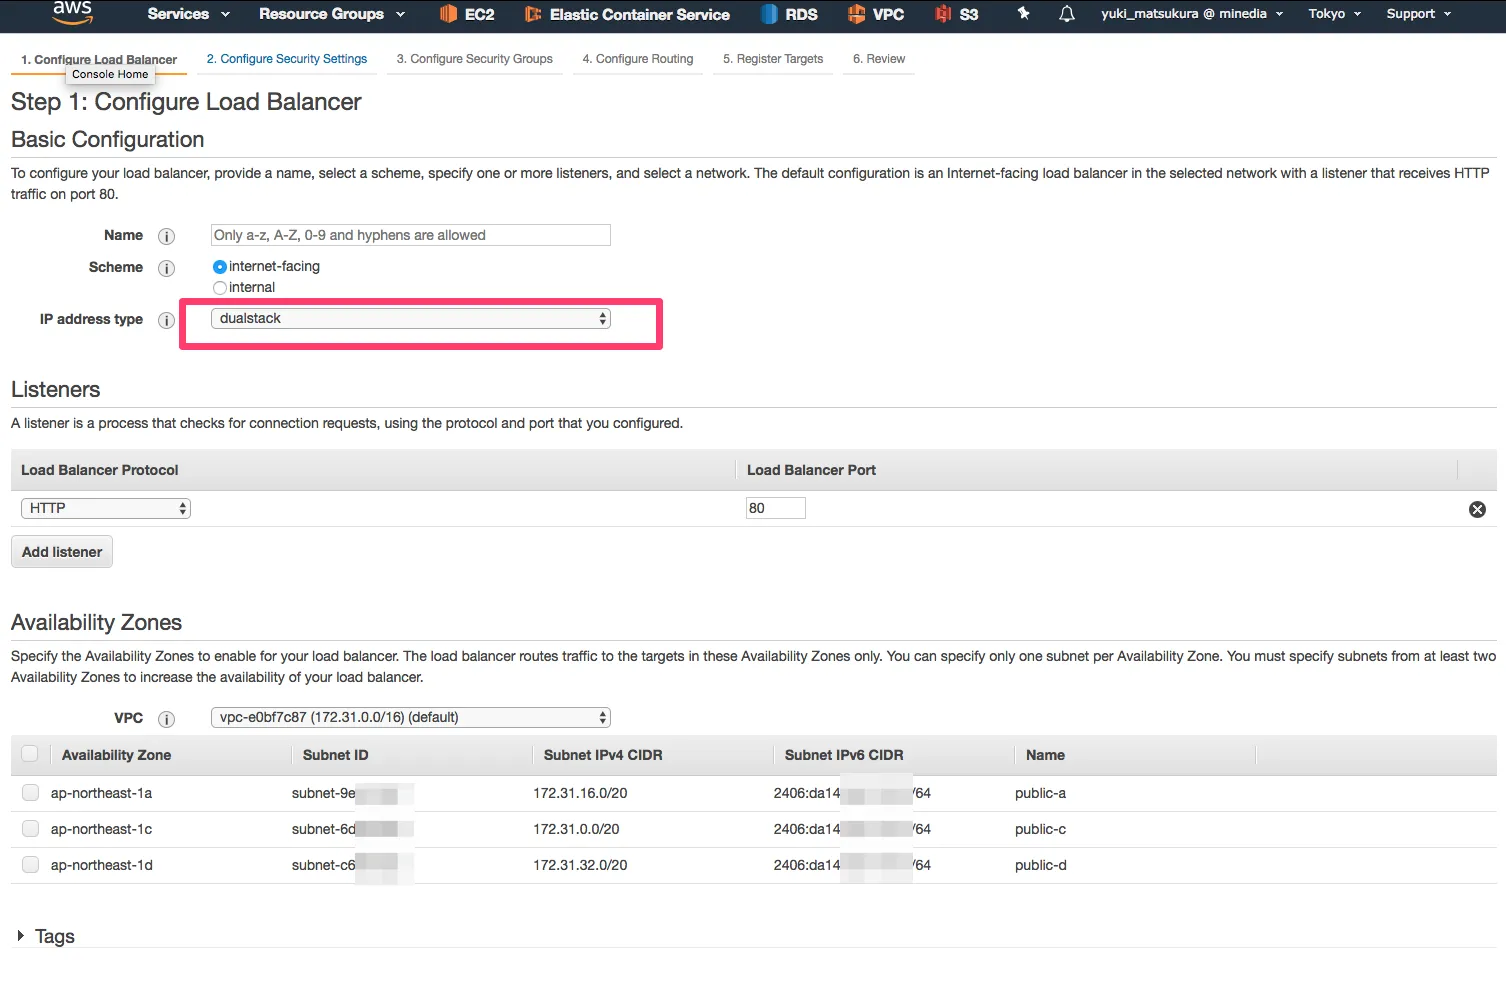Check the ap-northeast-1a availability zone
Image resolution: width=1506 pixels, height=1004 pixels.
pyautogui.click(x=31, y=793)
